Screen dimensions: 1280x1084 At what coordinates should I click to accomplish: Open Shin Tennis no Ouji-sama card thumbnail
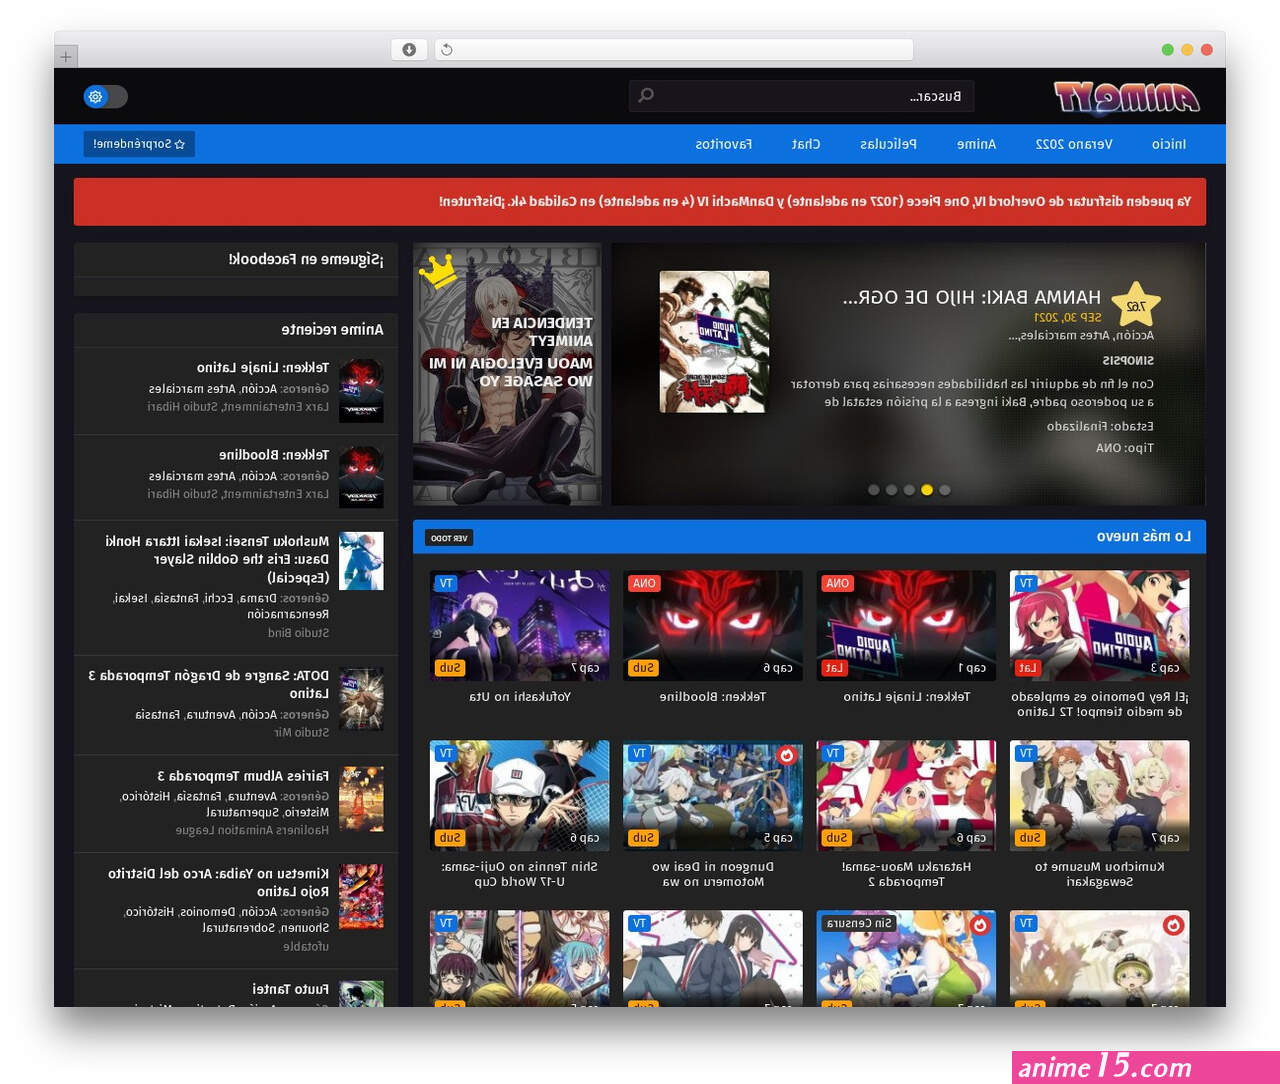519,796
